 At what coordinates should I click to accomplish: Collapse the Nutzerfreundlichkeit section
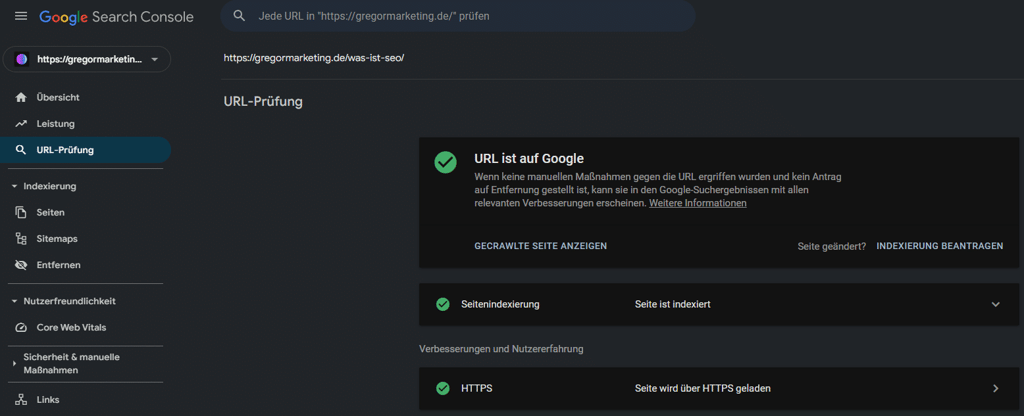pos(14,302)
